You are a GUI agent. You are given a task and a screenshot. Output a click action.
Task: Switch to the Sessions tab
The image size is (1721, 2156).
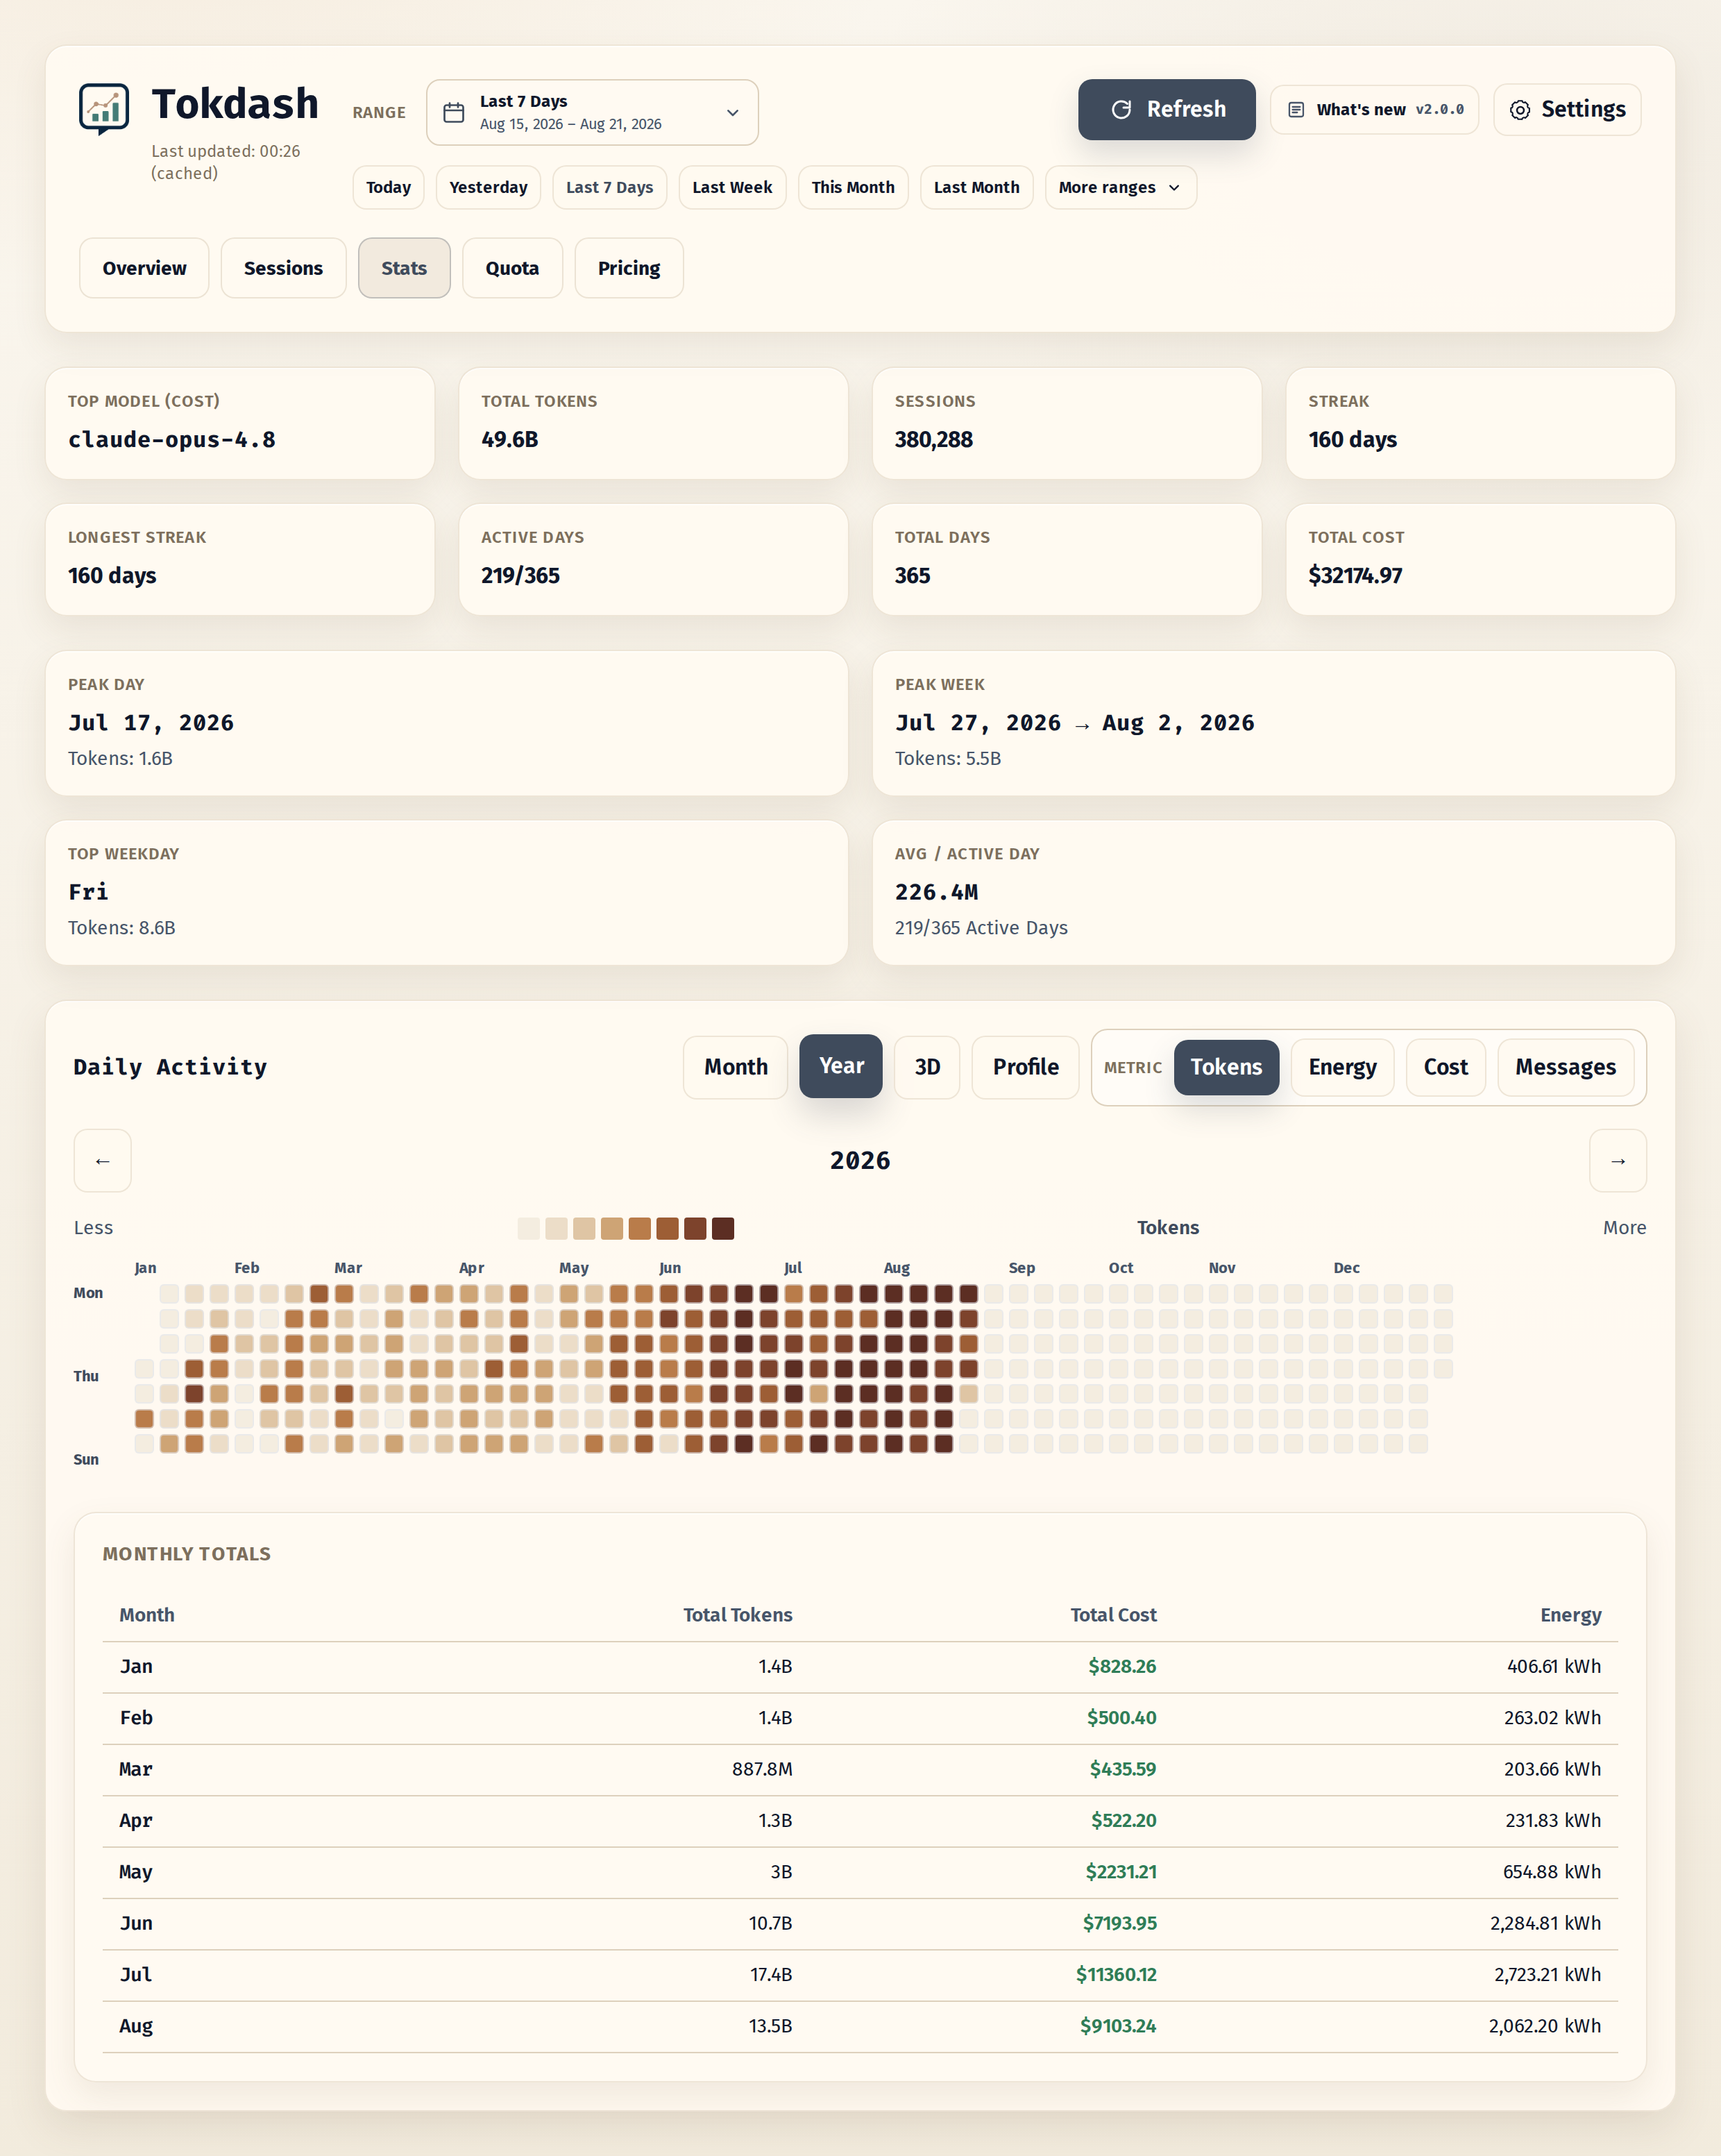(x=283, y=268)
